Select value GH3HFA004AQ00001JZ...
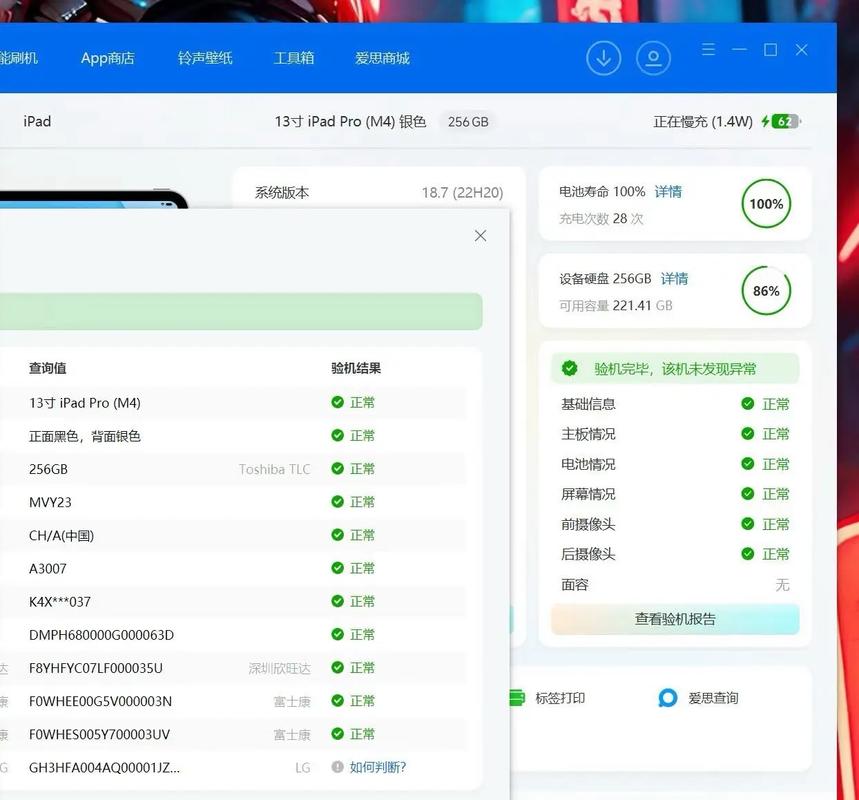Screen dimensions: 859x800 (x=104, y=768)
